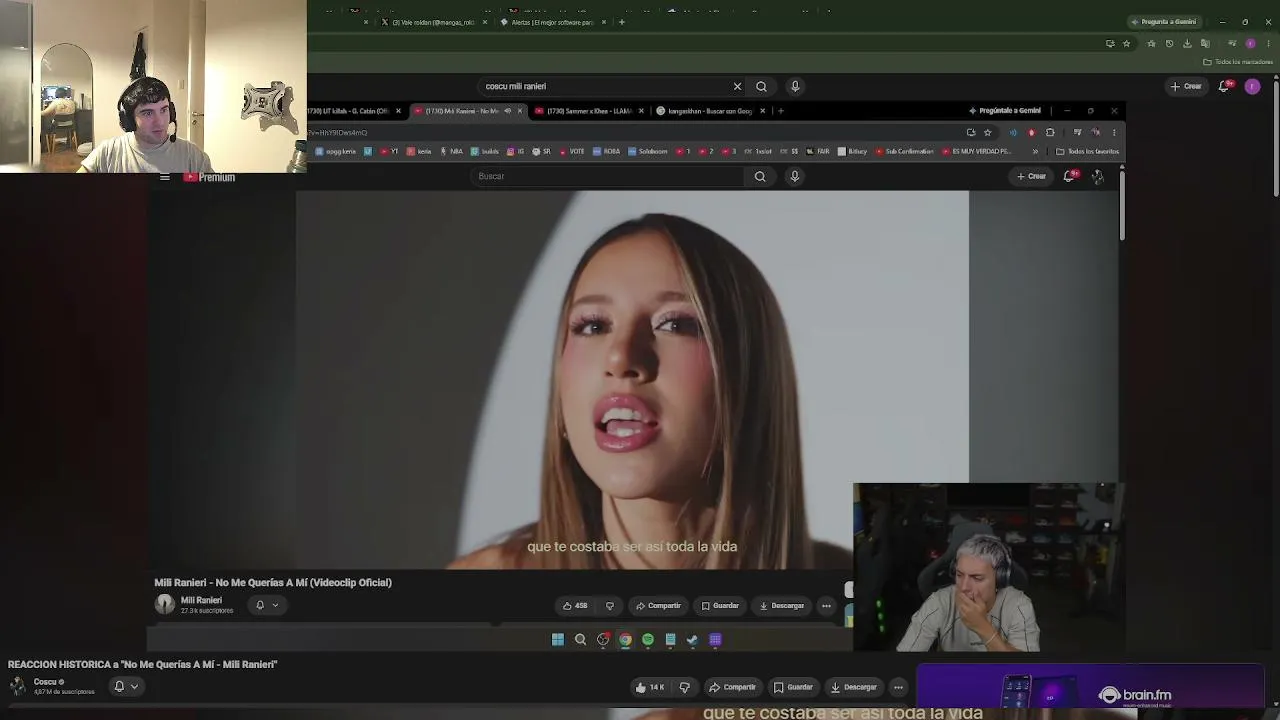
Task: Open more actions under Mili Ranieri video
Action: pyautogui.click(x=826, y=605)
